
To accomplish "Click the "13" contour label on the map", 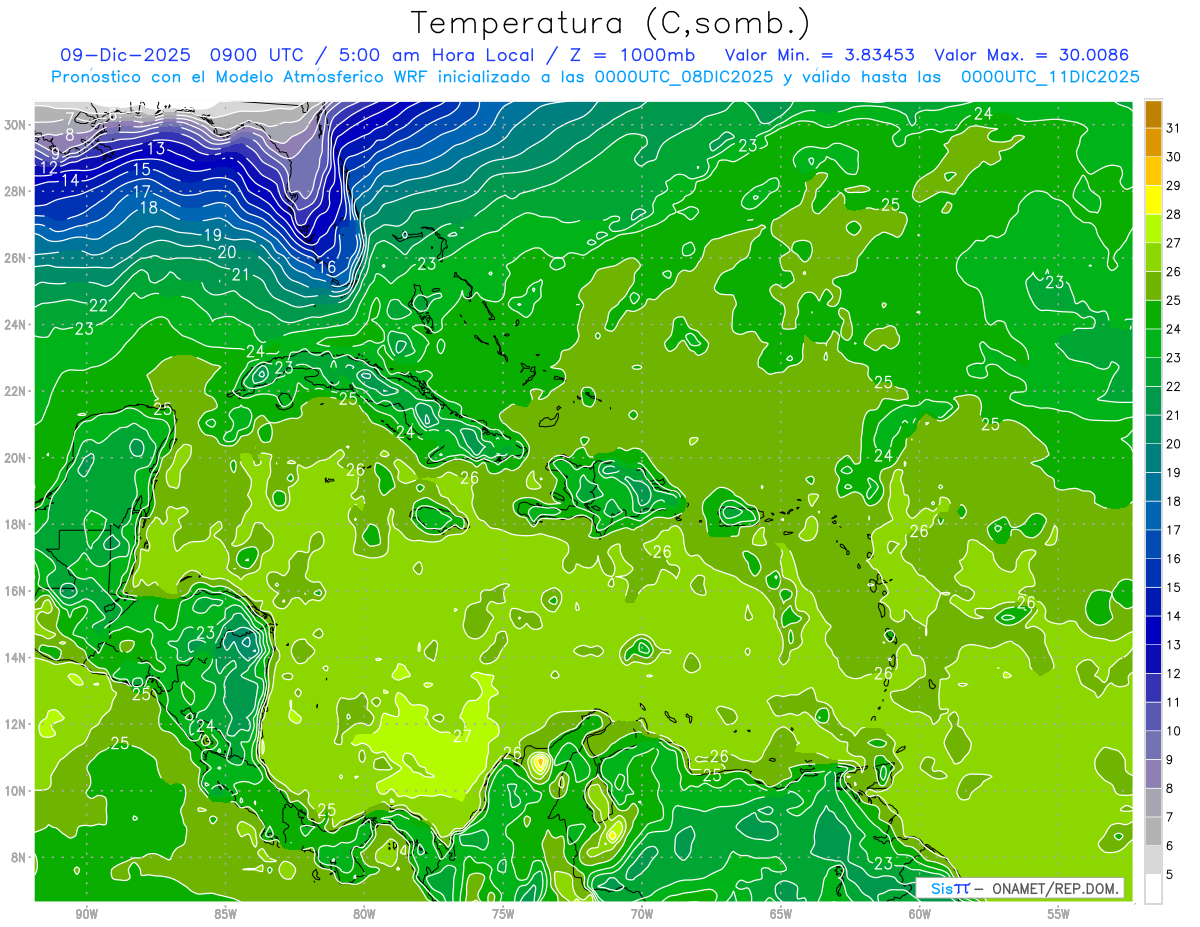I will (156, 148).
